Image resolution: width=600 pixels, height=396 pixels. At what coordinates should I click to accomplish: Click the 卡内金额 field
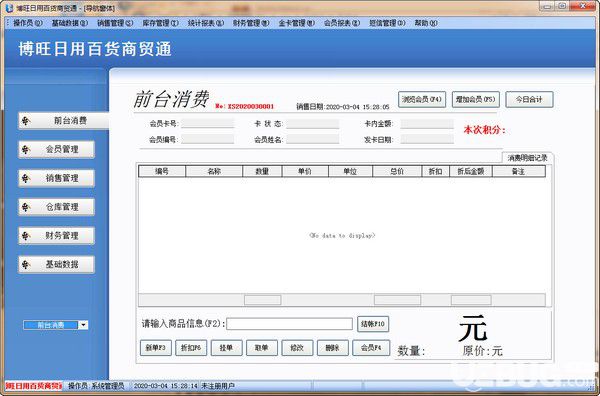pyautogui.click(x=427, y=124)
